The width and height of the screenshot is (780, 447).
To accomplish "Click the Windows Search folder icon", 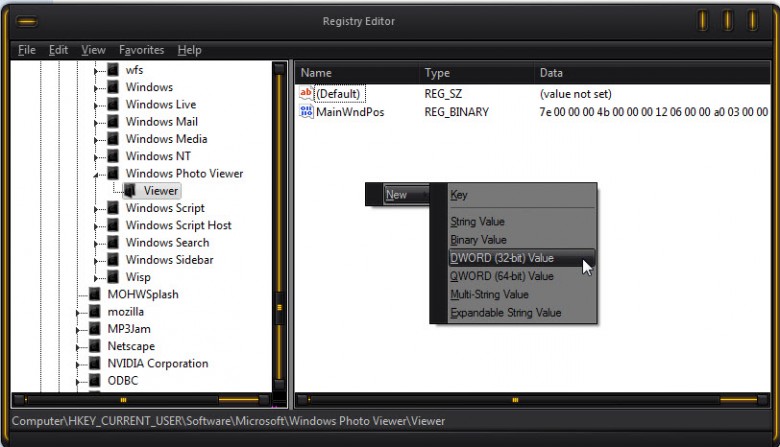I will point(113,243).
